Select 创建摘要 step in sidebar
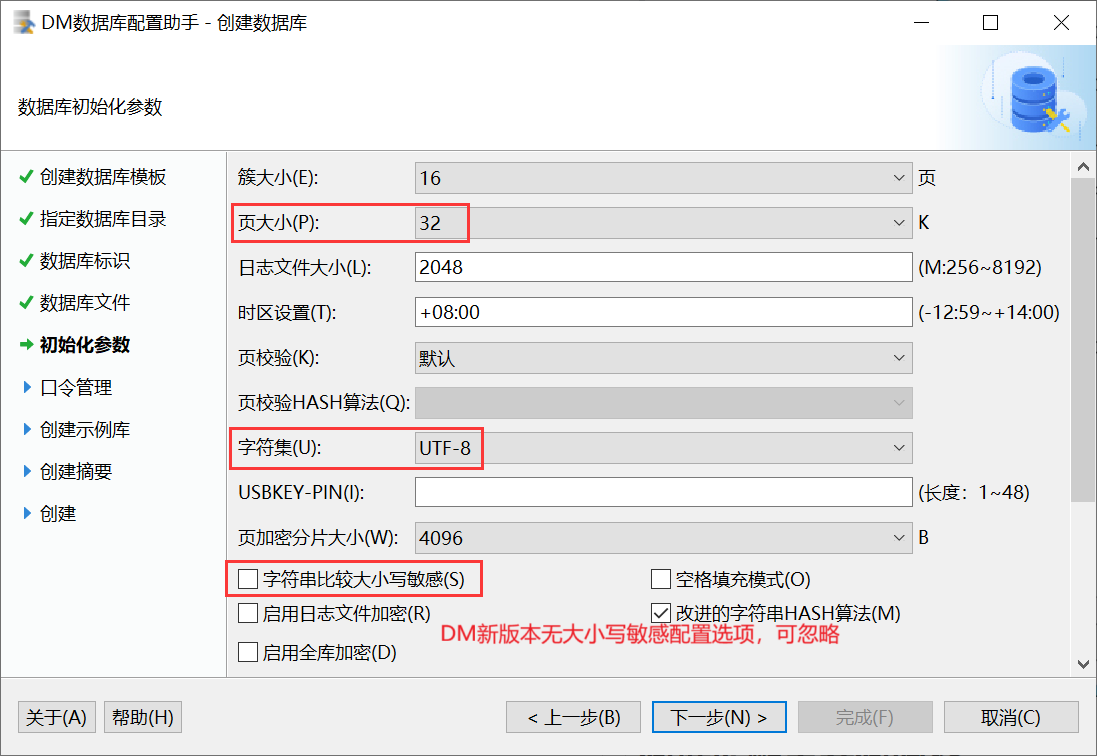1097x756 pixels. (76, 471)
